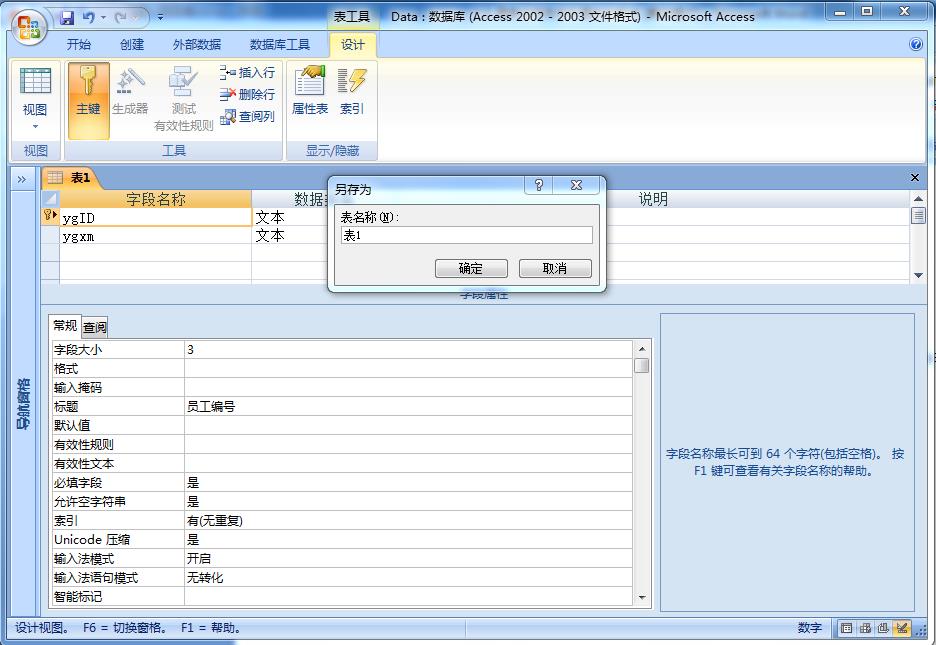
Task: Click the 格式 property field
Action: coord(408,369)
